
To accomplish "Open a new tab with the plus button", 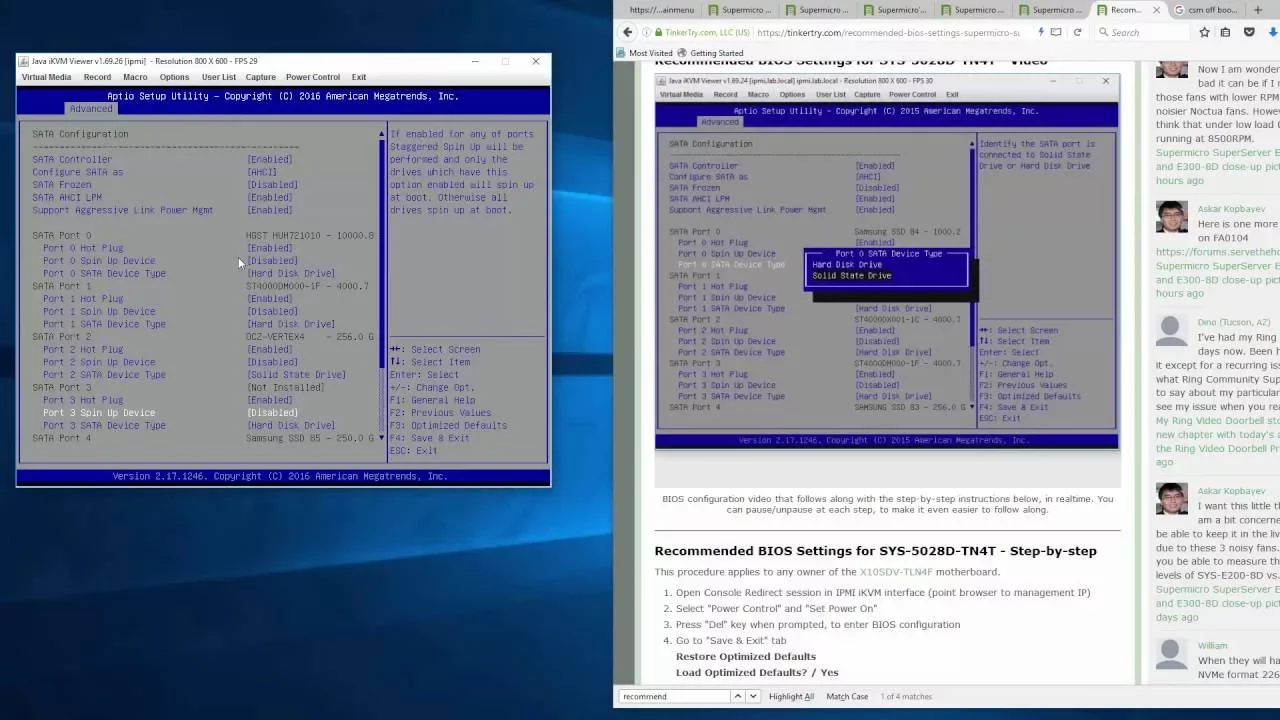I will point(1258,10).
